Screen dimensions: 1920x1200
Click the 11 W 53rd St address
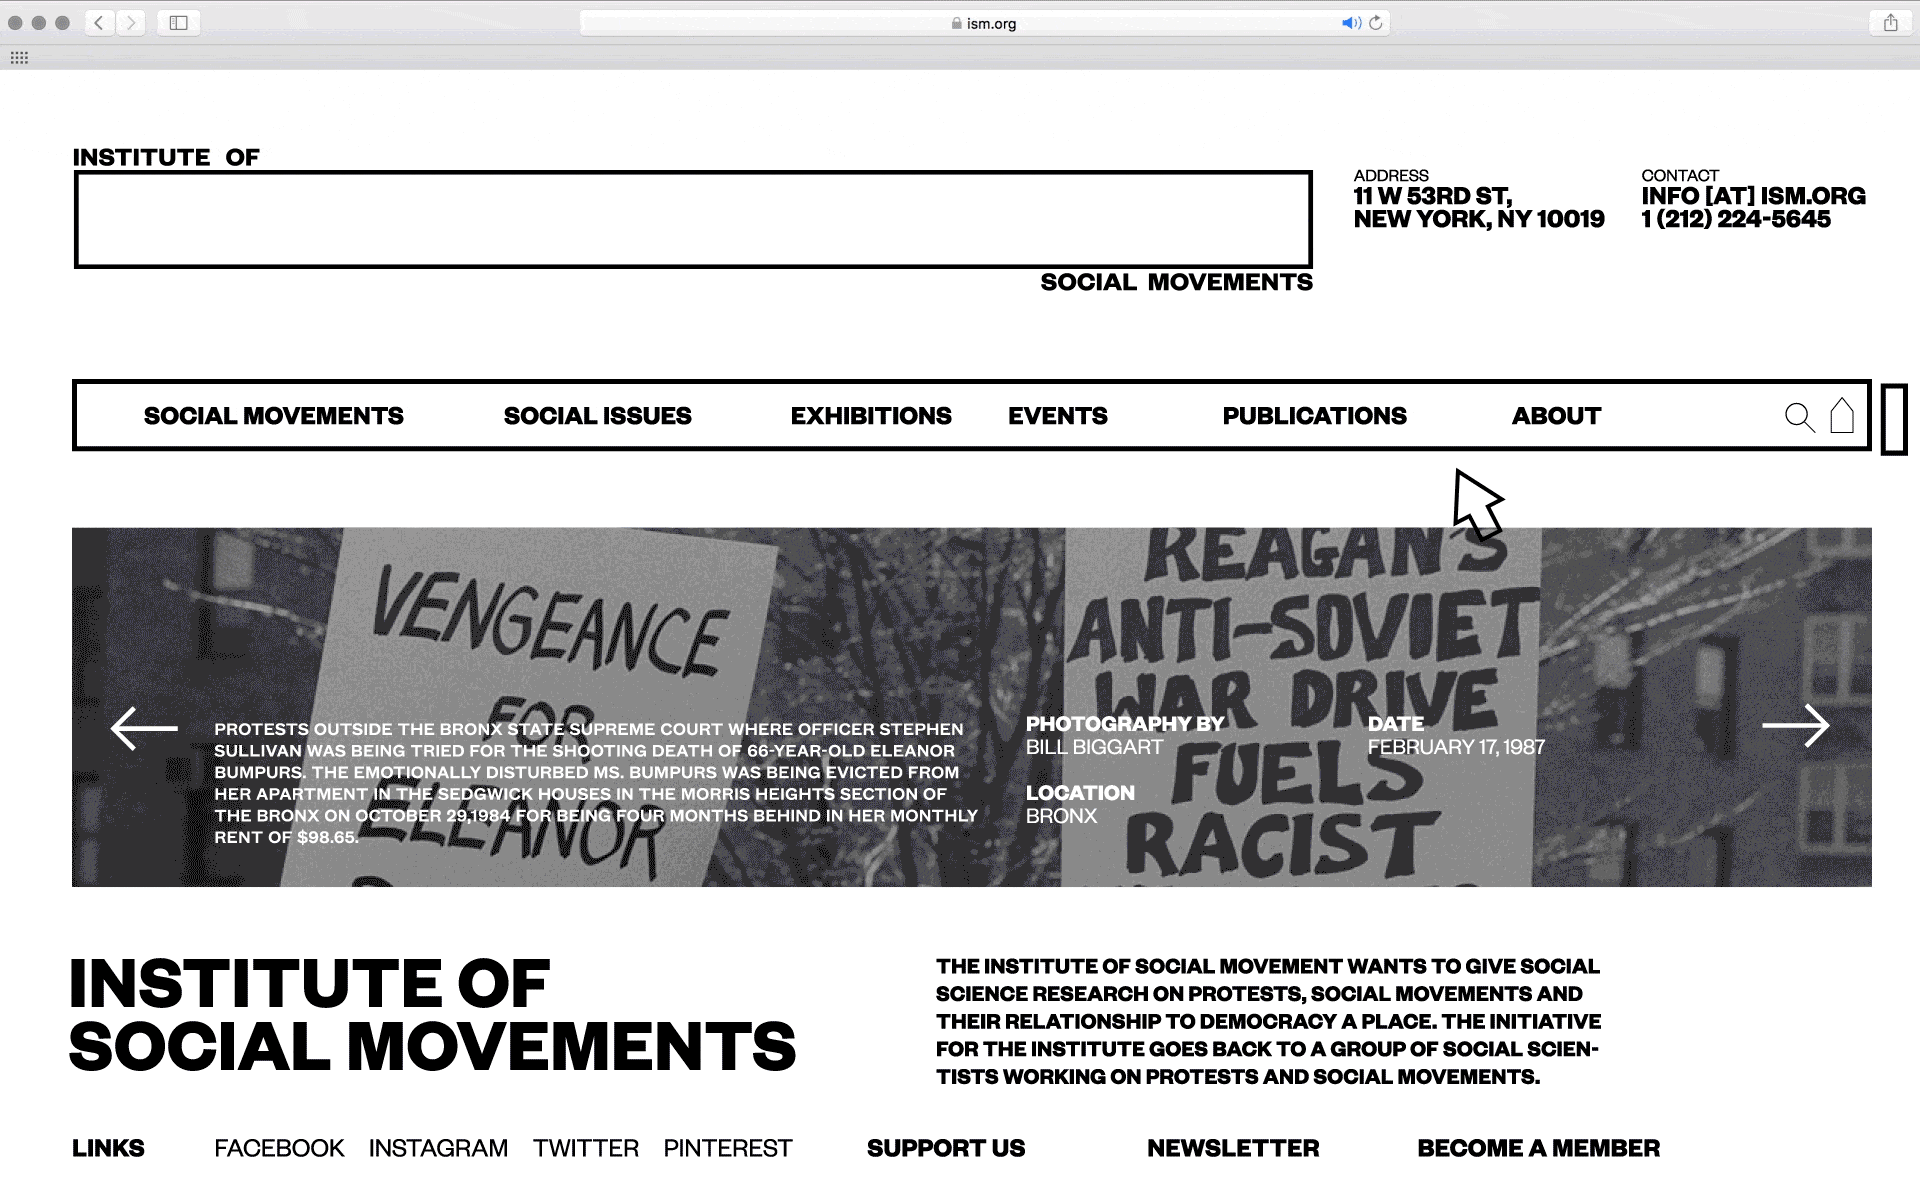tap(1478, 208)
